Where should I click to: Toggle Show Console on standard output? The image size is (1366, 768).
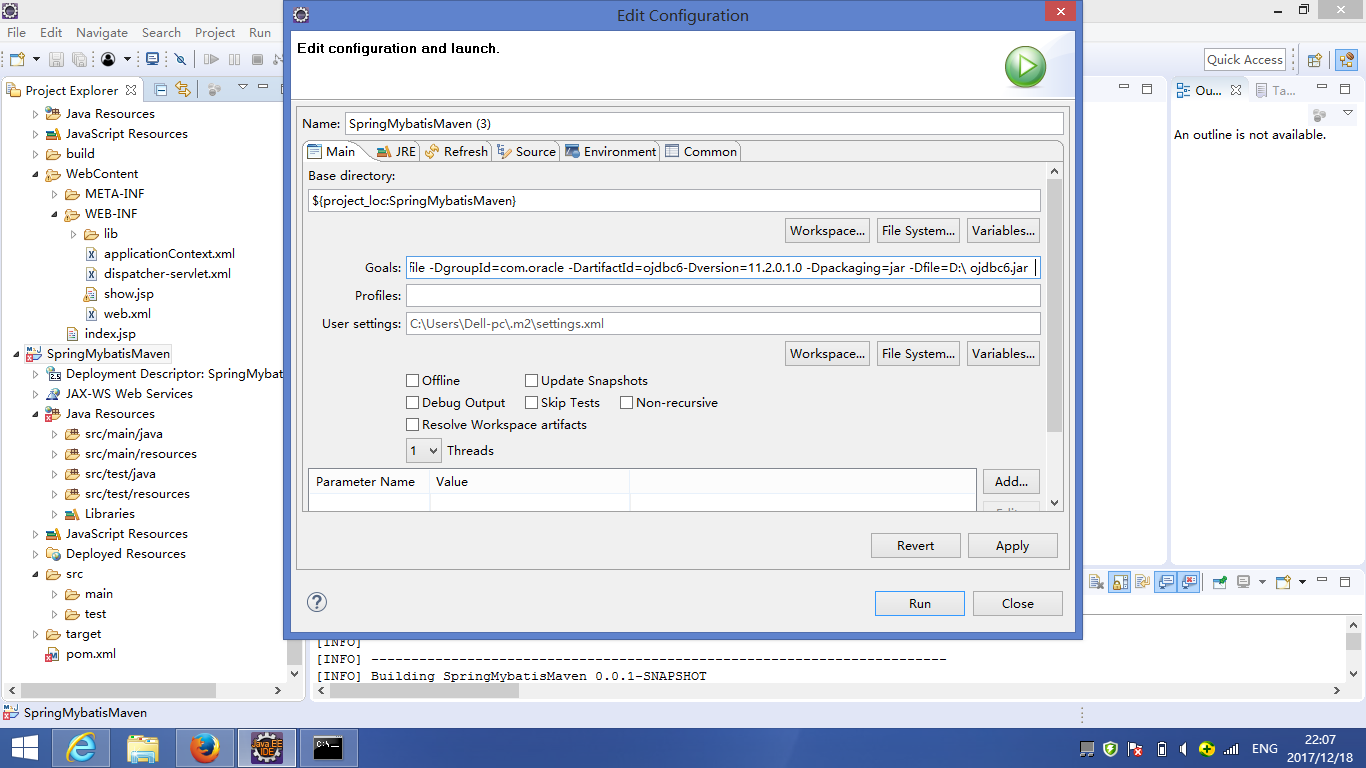click(1165, 582)
